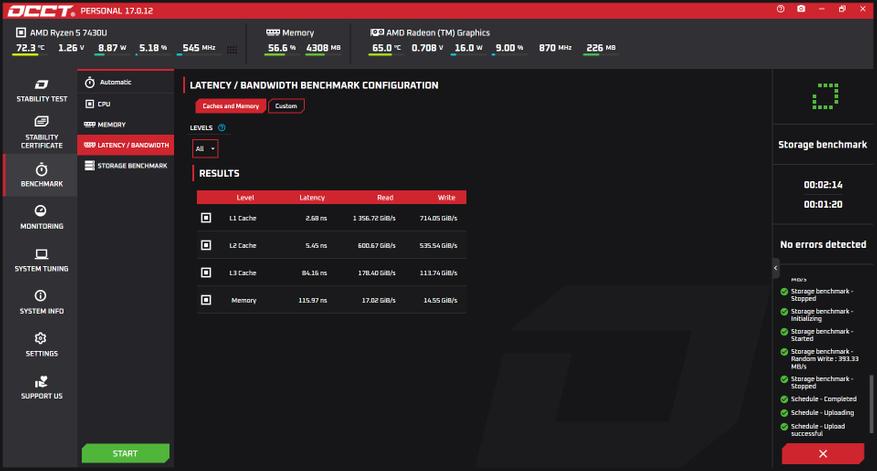This screenshot has width=877, height=471.
Task: Open the System Tuning section
Action: [41, 260]
